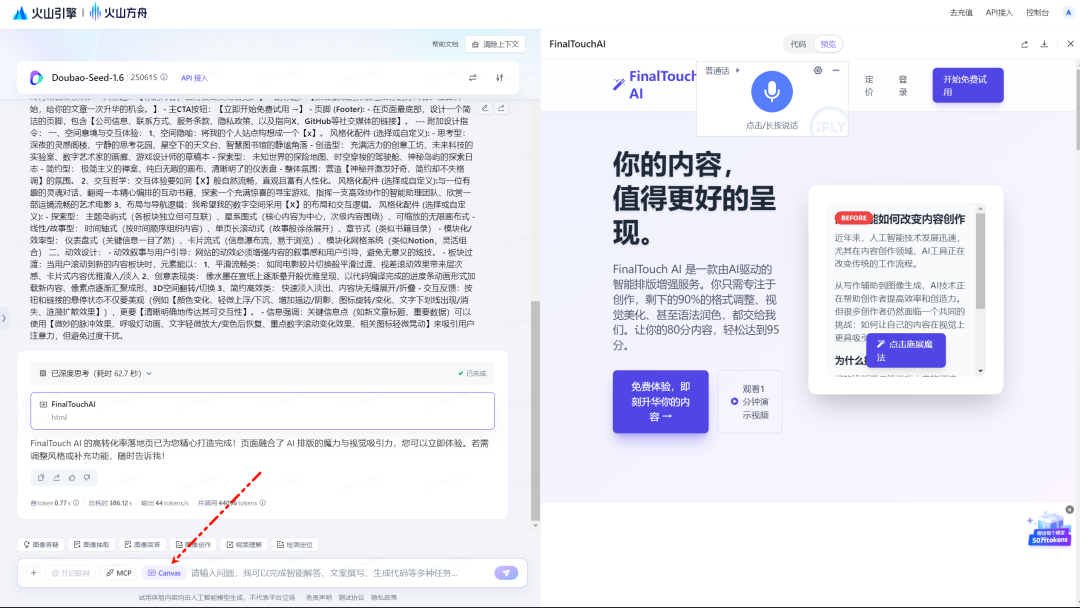
Task: Toggle the Canvas mode button
Action: click(x=163, y=573)
